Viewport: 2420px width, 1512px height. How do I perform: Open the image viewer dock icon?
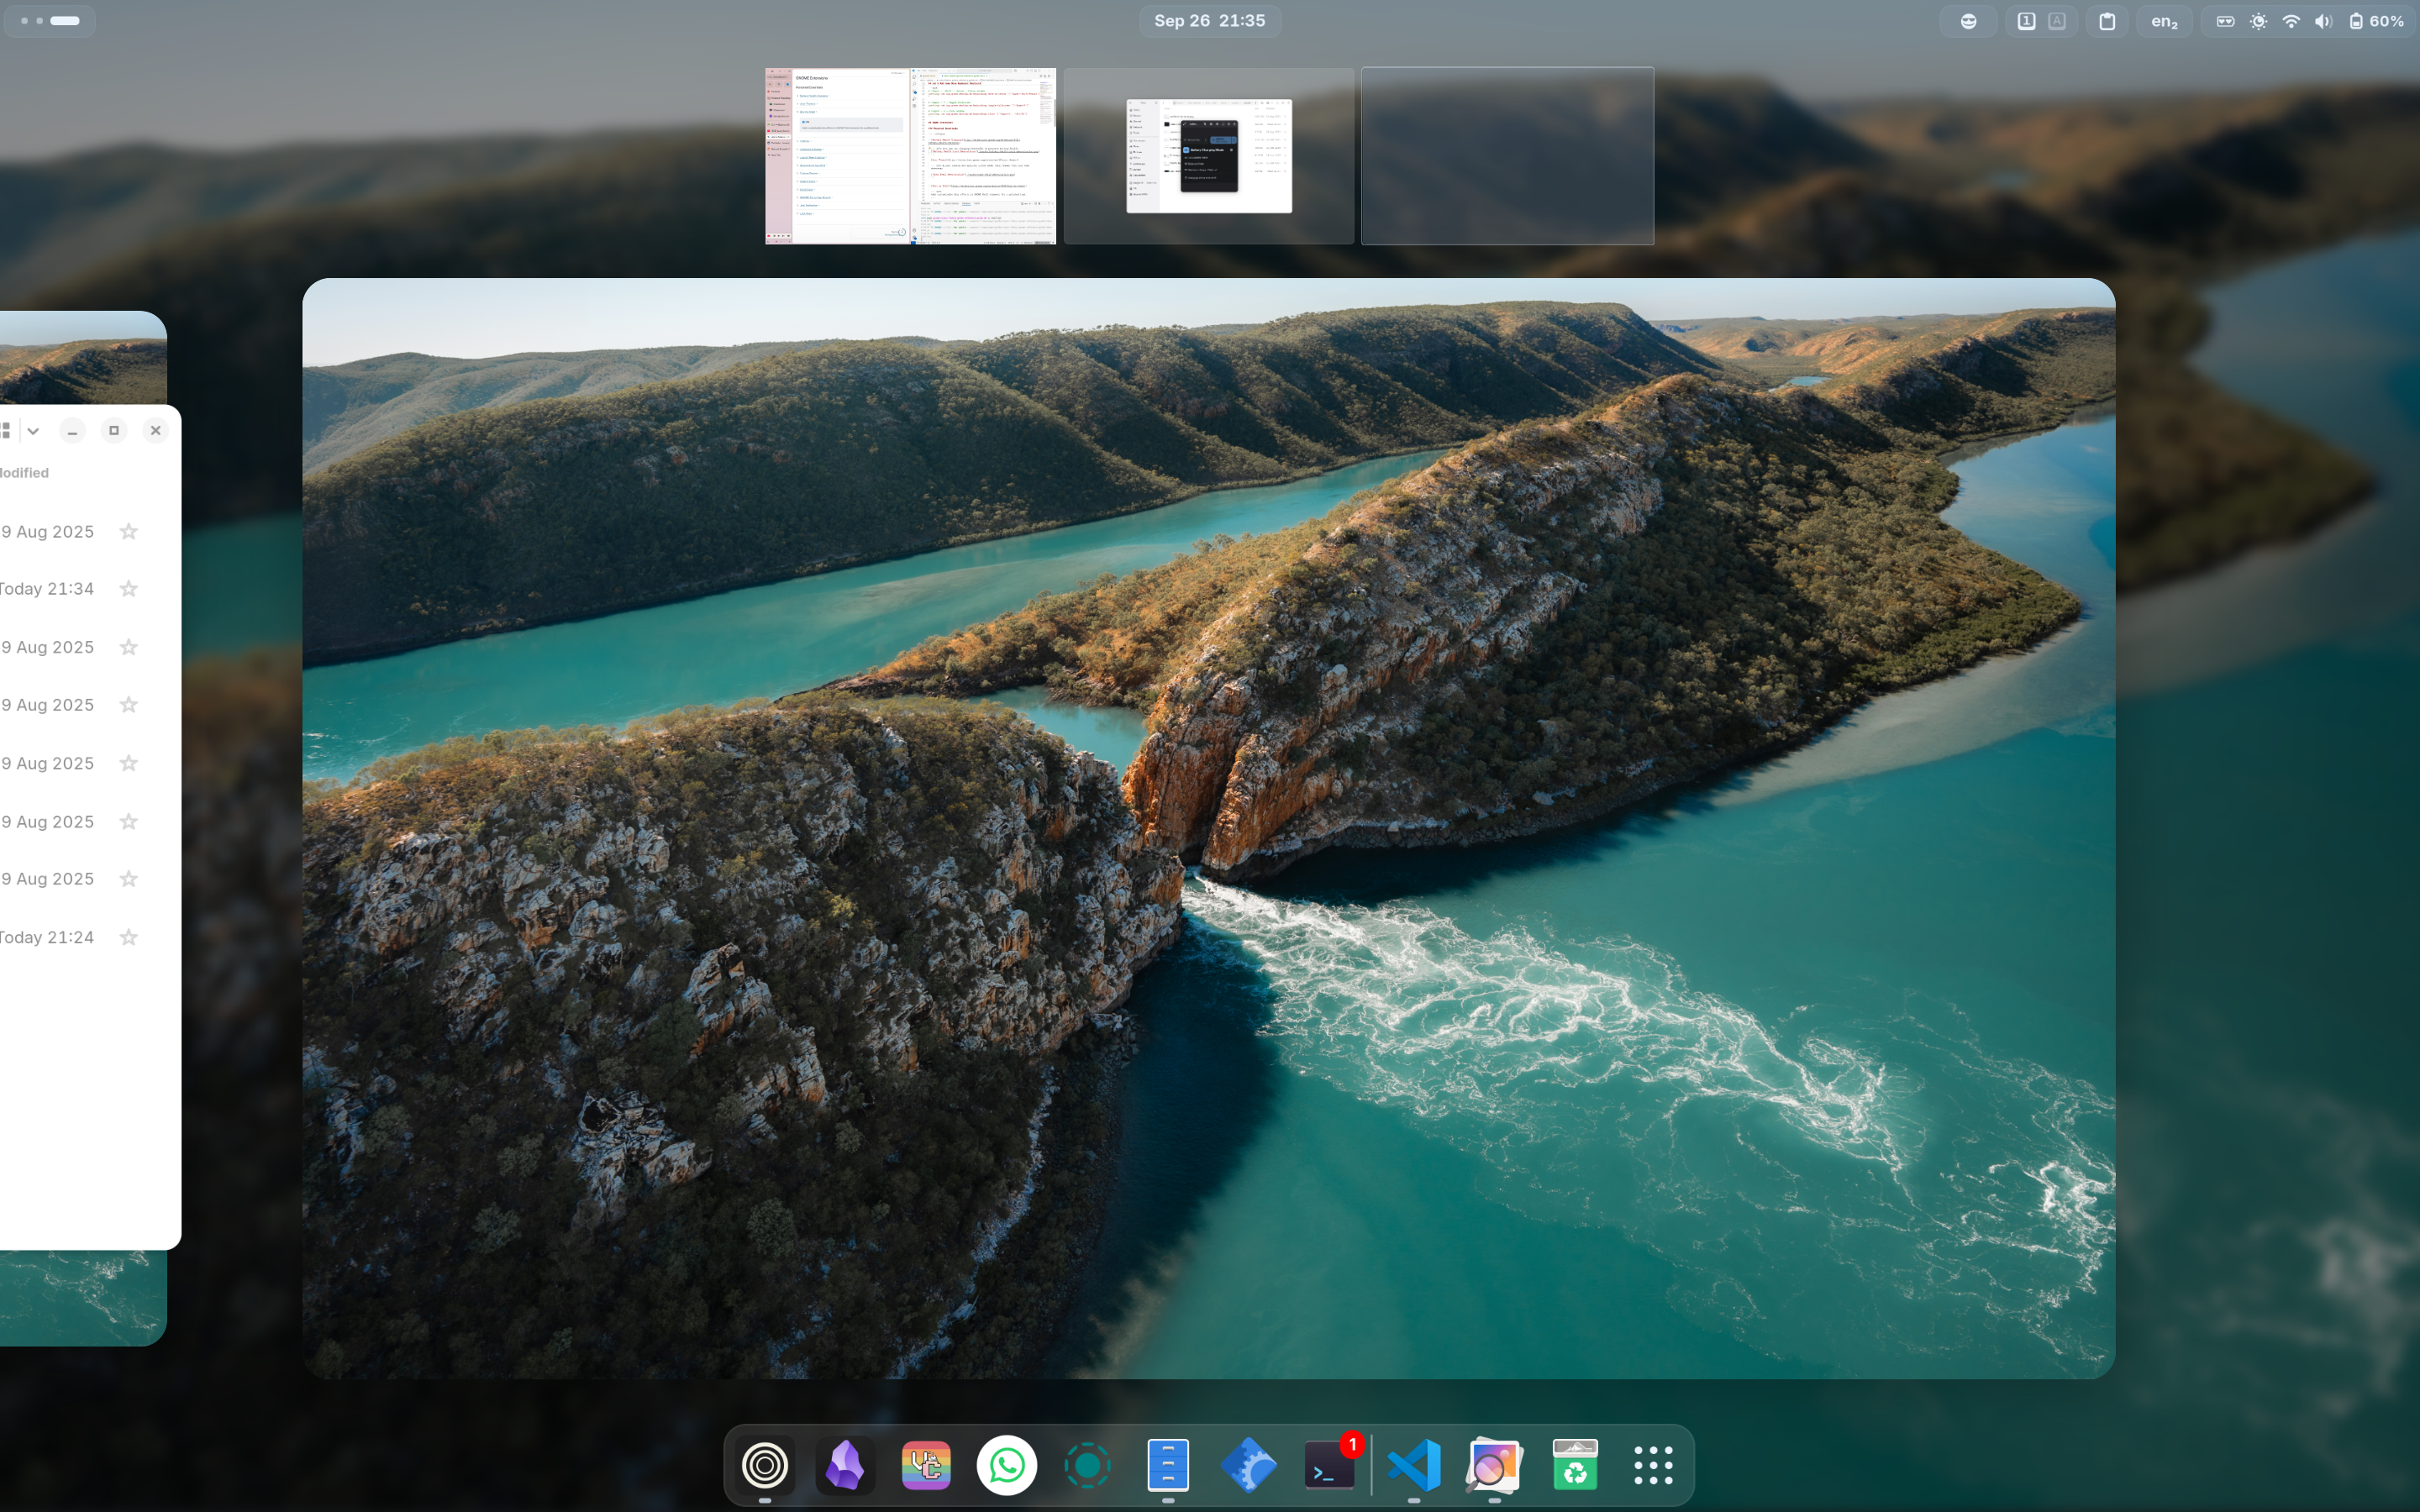[x=1493, y=1466]
